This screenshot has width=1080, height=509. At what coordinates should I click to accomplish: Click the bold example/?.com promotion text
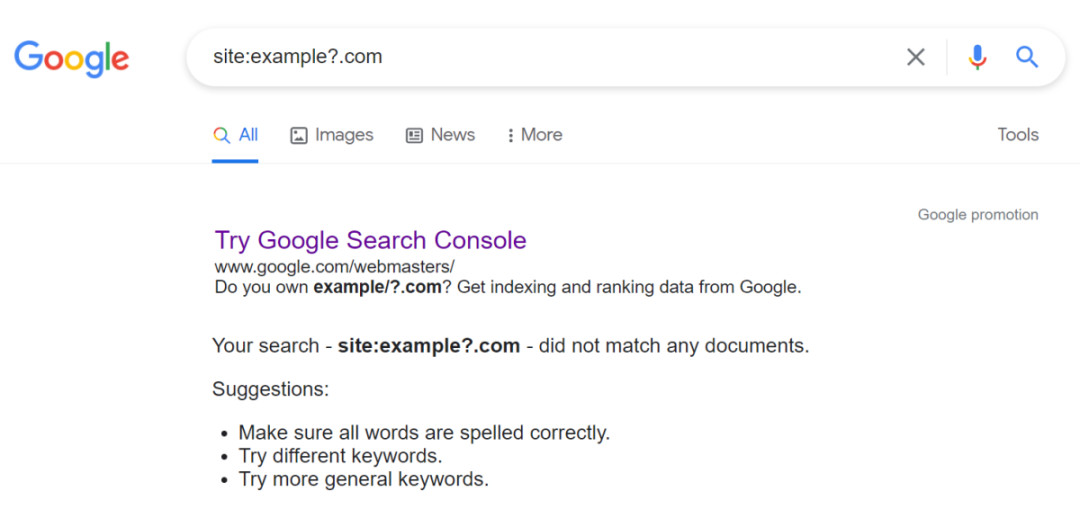pyautogui.click(x=377, y=288)
